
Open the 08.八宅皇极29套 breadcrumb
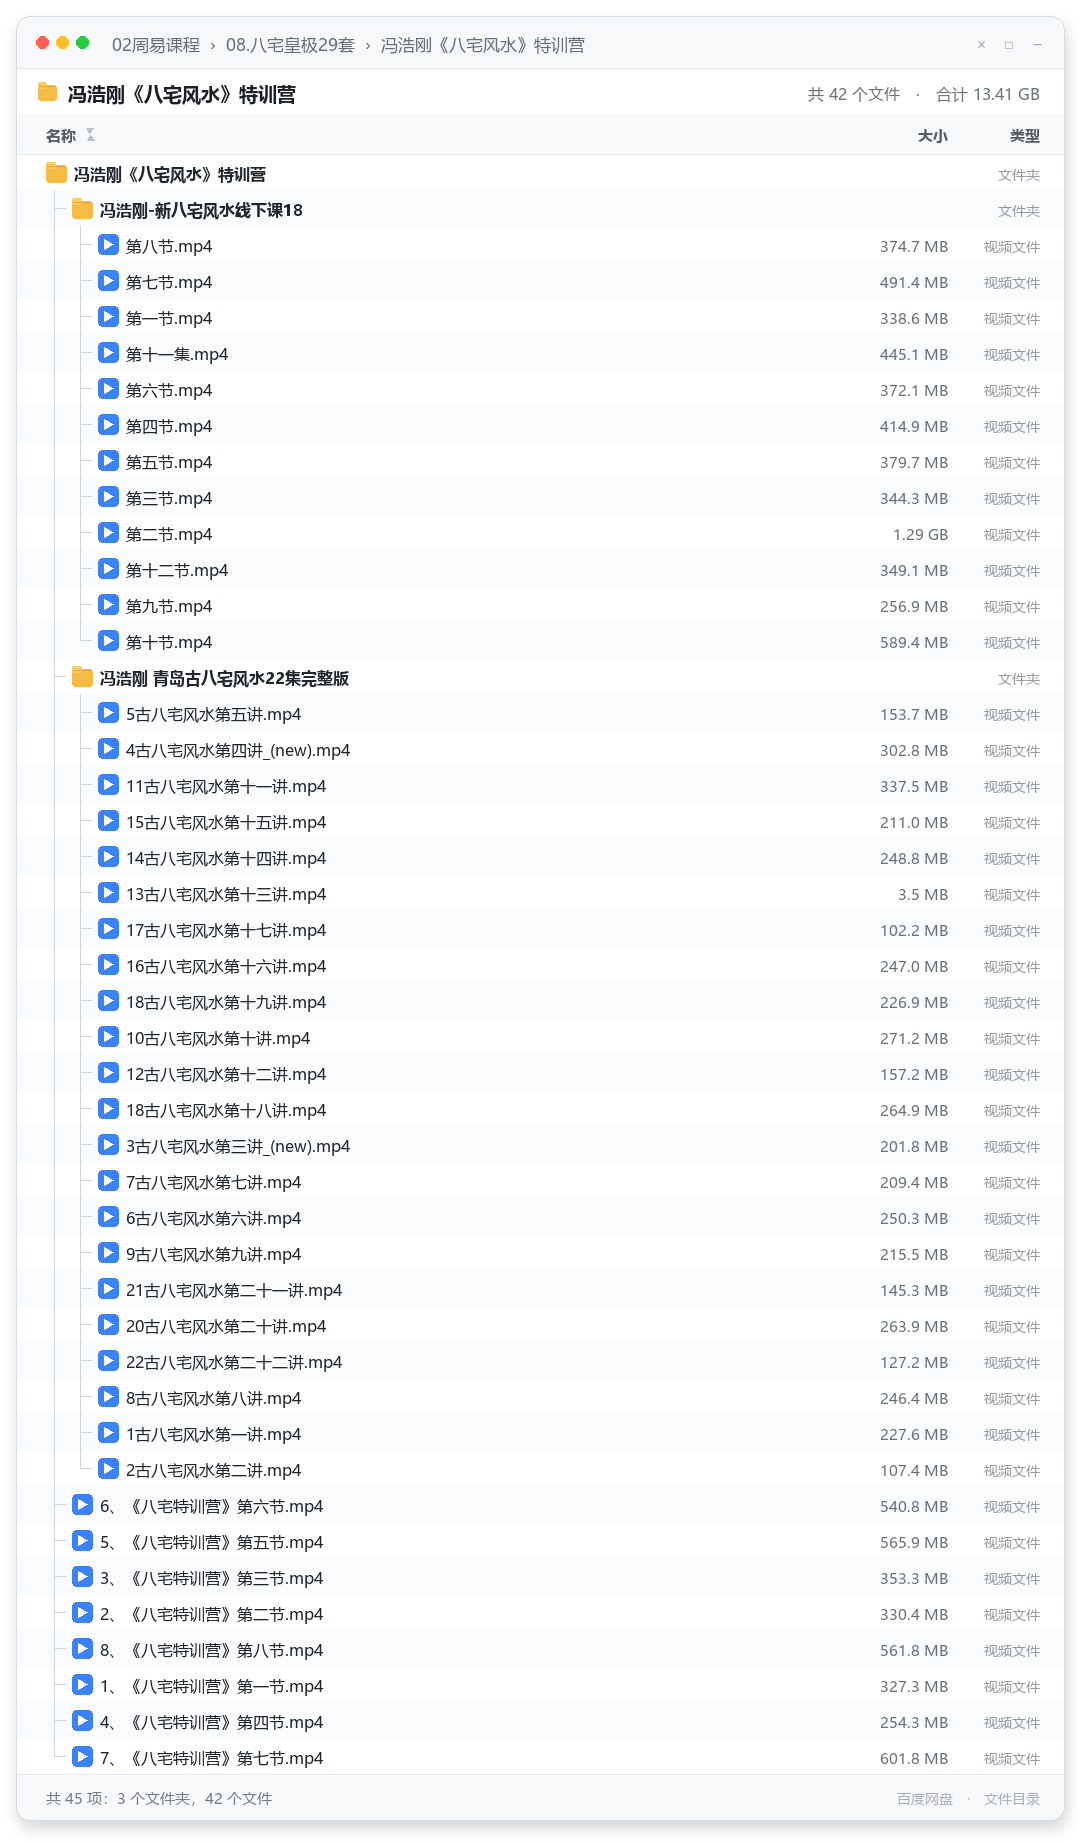click(x=290, y=45)
